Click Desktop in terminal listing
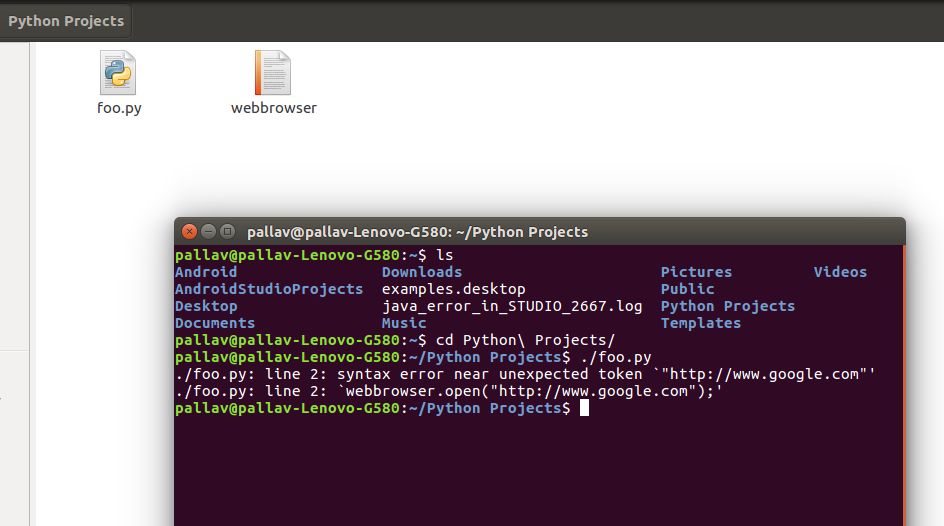 click(x=206, y=306)
